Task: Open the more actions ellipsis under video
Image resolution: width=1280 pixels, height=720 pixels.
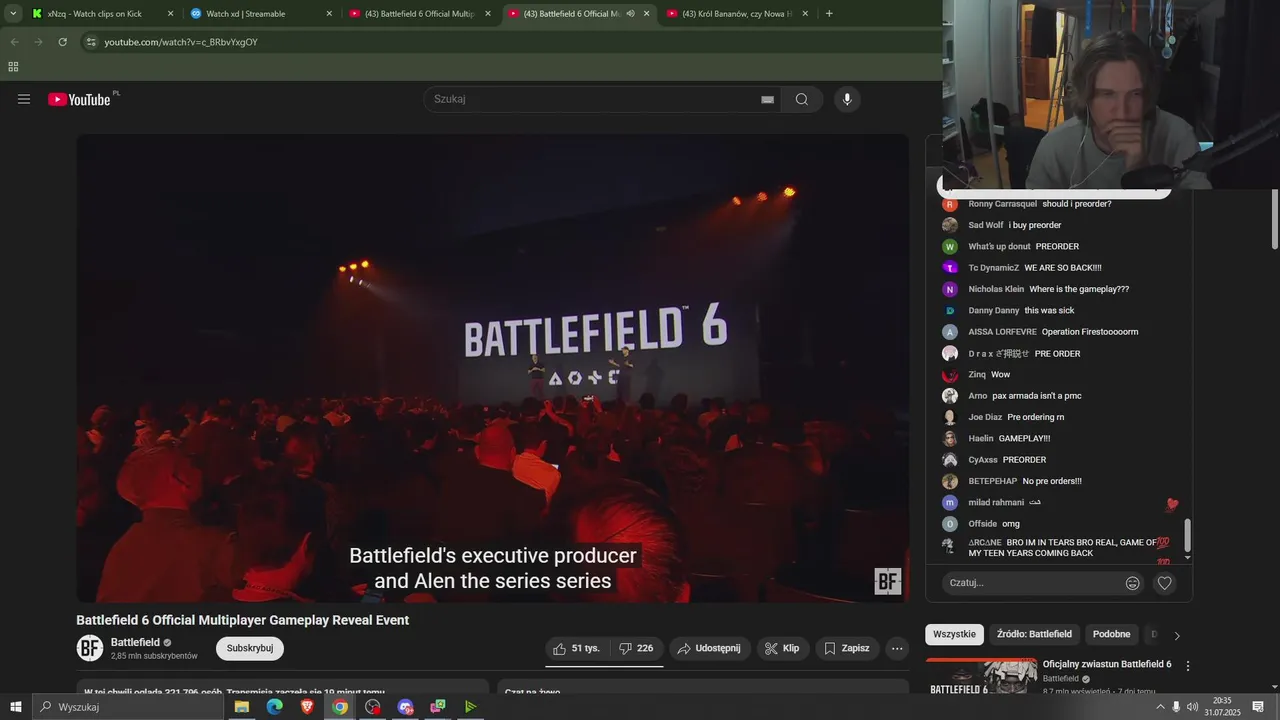Action: tap(897, 648)
